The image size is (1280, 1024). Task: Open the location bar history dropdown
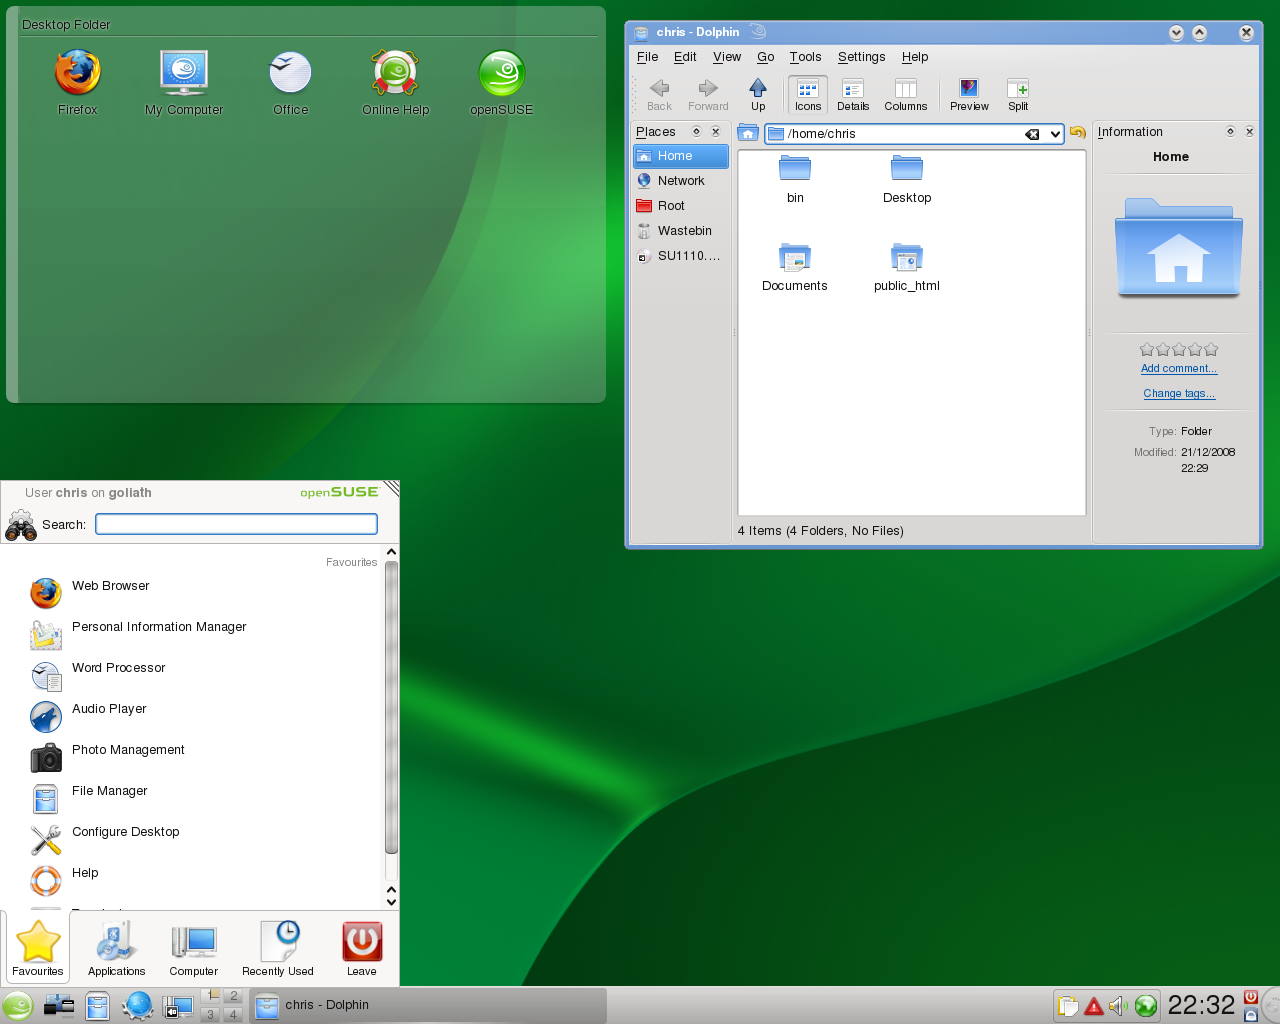(1055, 134)
